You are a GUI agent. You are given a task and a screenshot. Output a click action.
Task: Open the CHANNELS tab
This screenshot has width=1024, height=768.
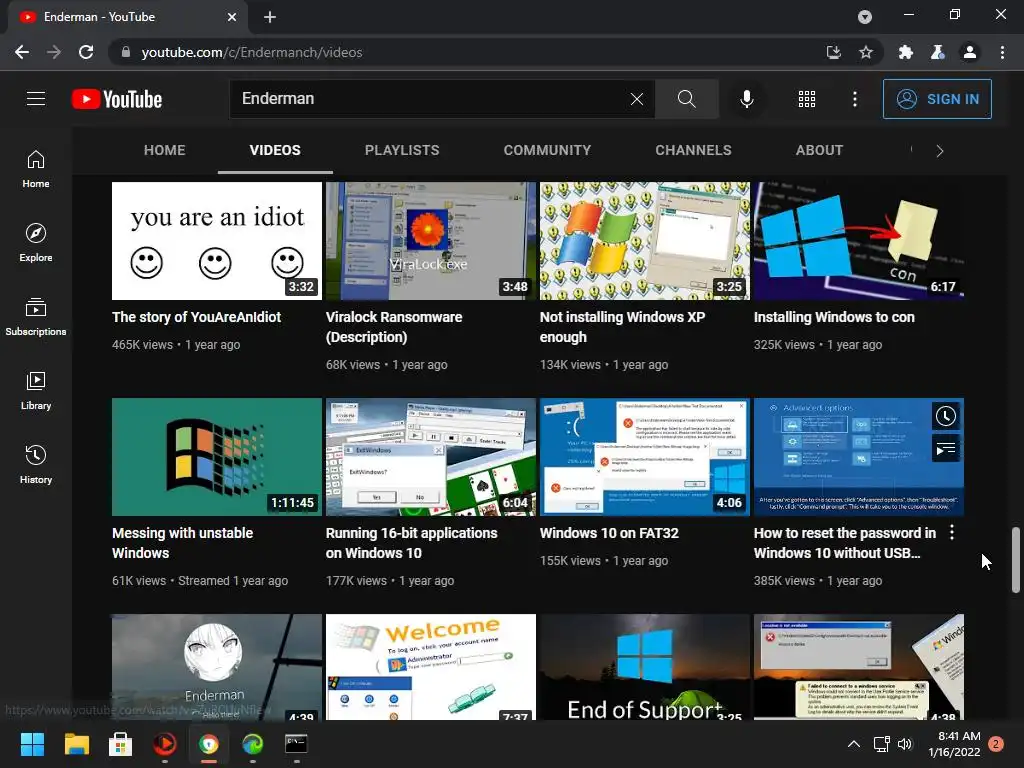[x=694, y=150]
